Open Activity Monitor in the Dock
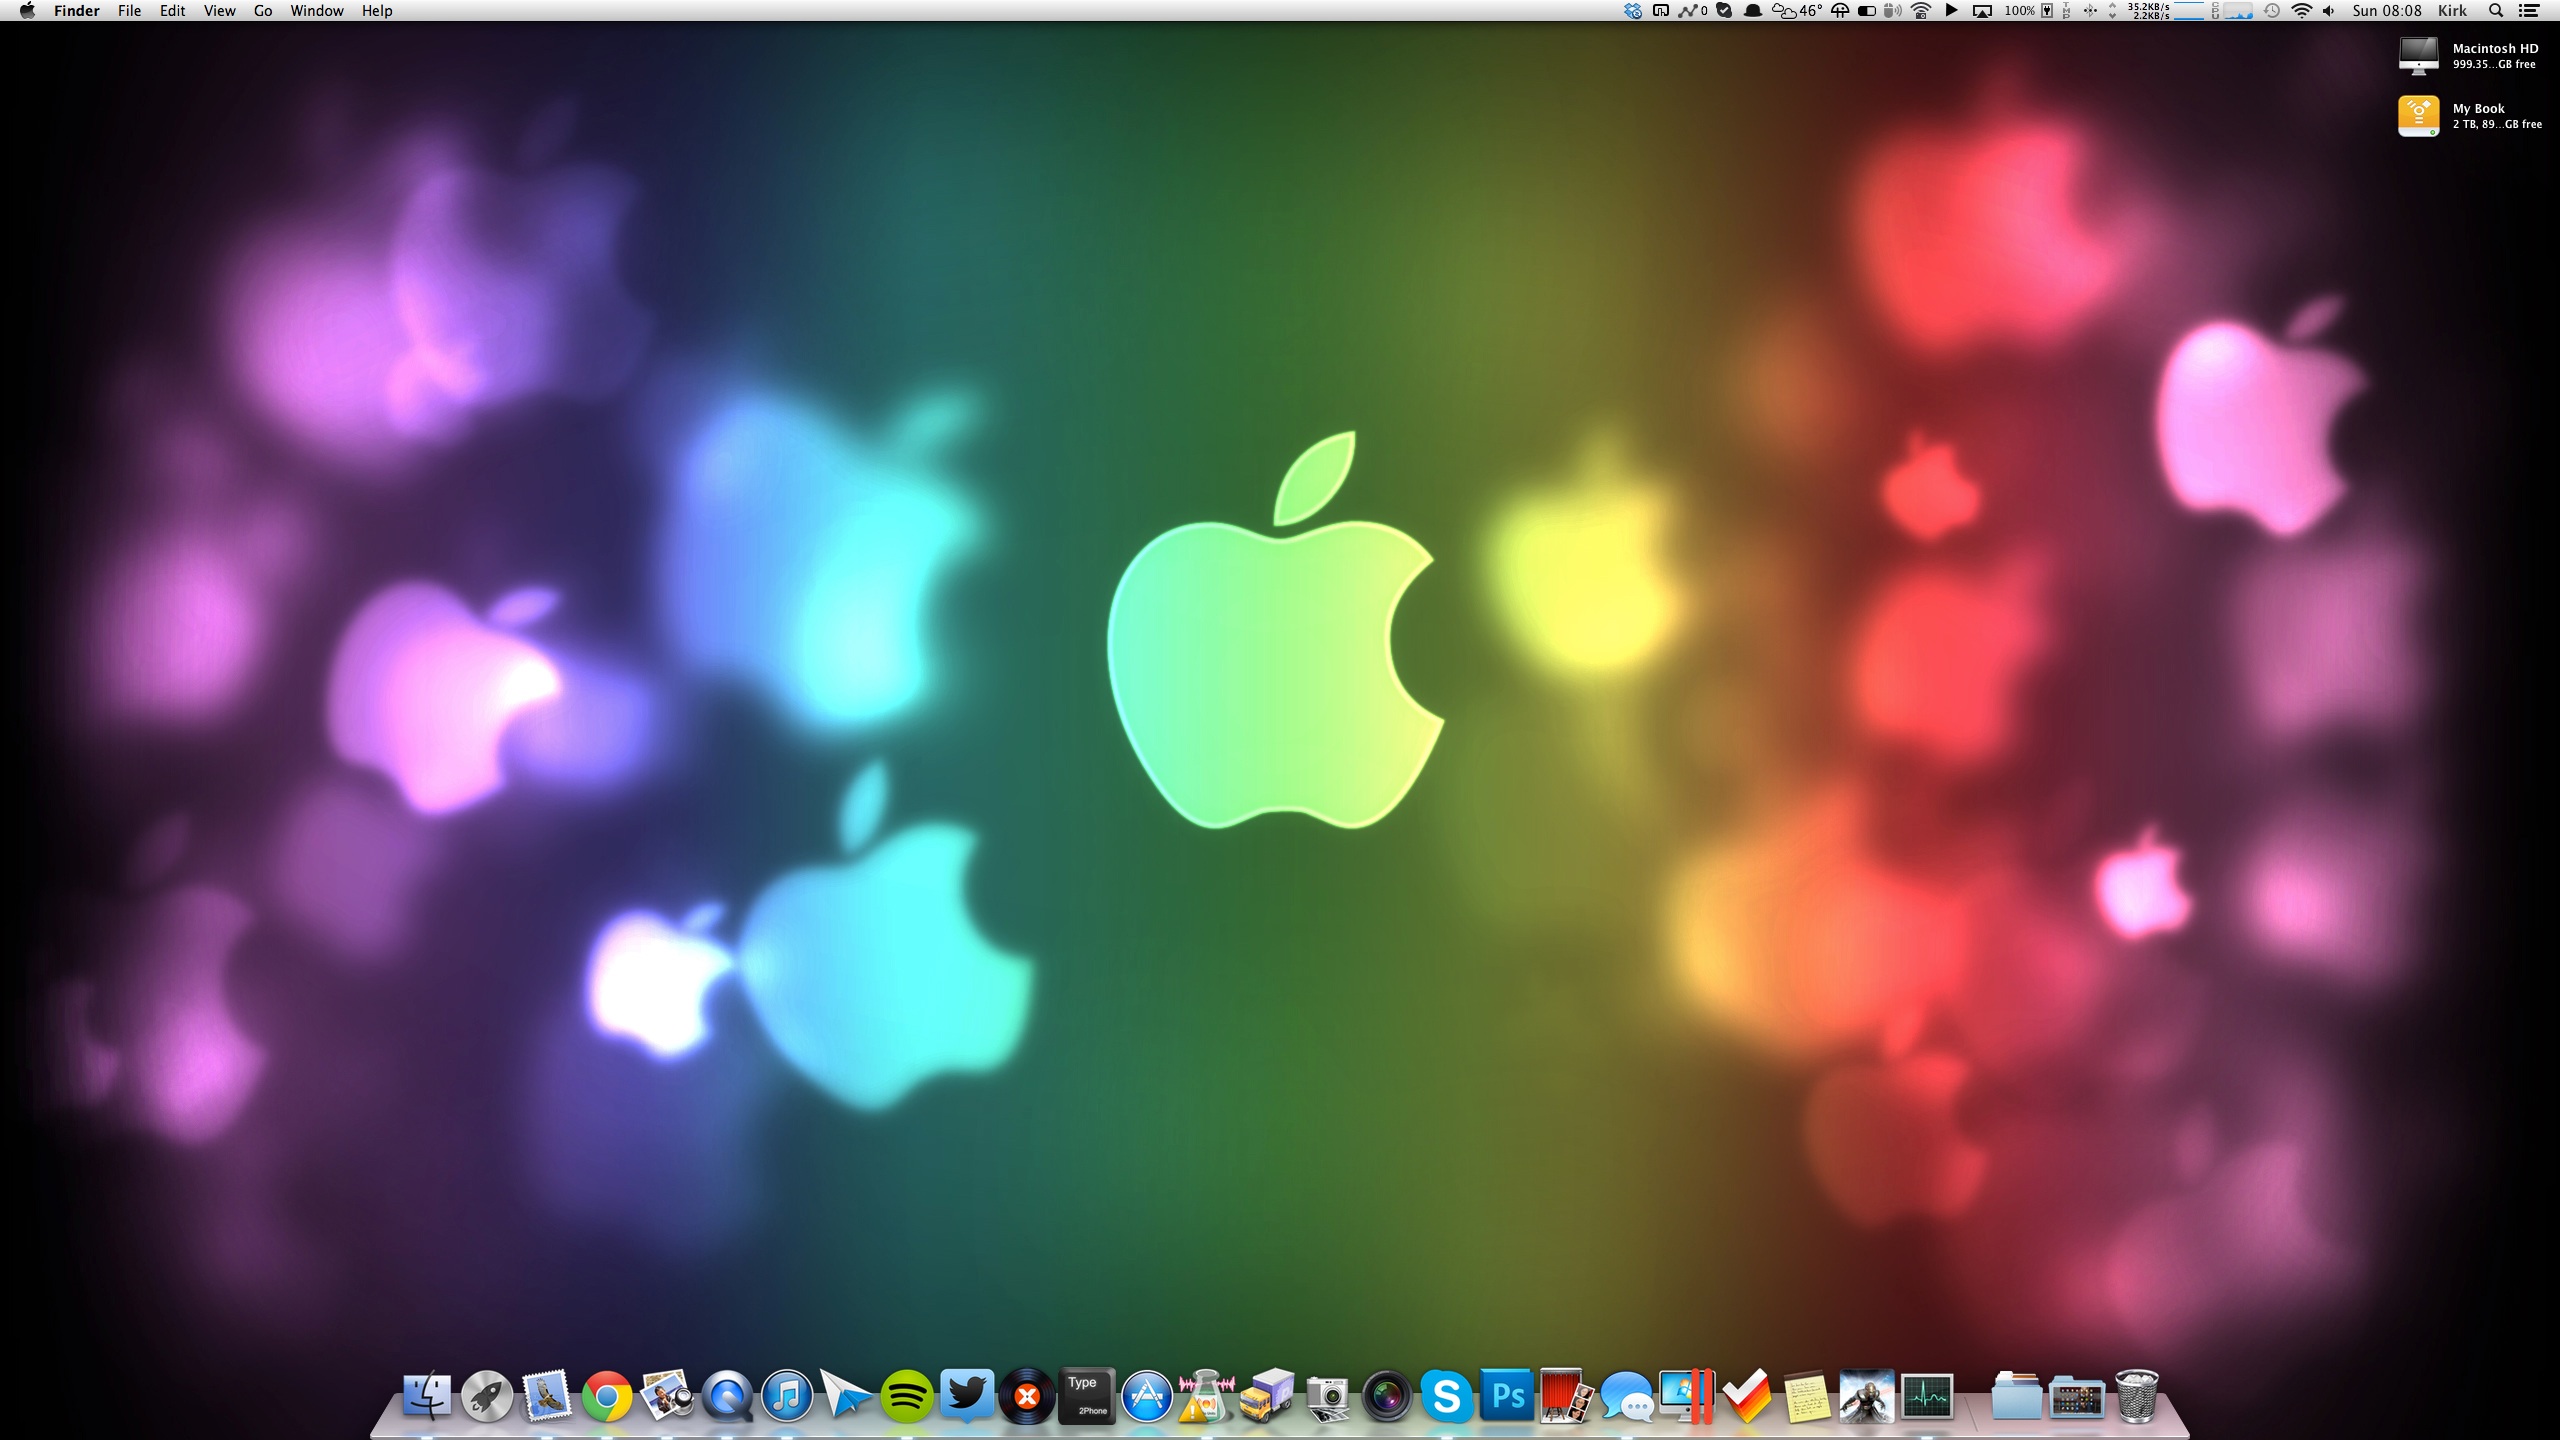This screenshot has width=2560, height=1440. pos(1927,1396)
